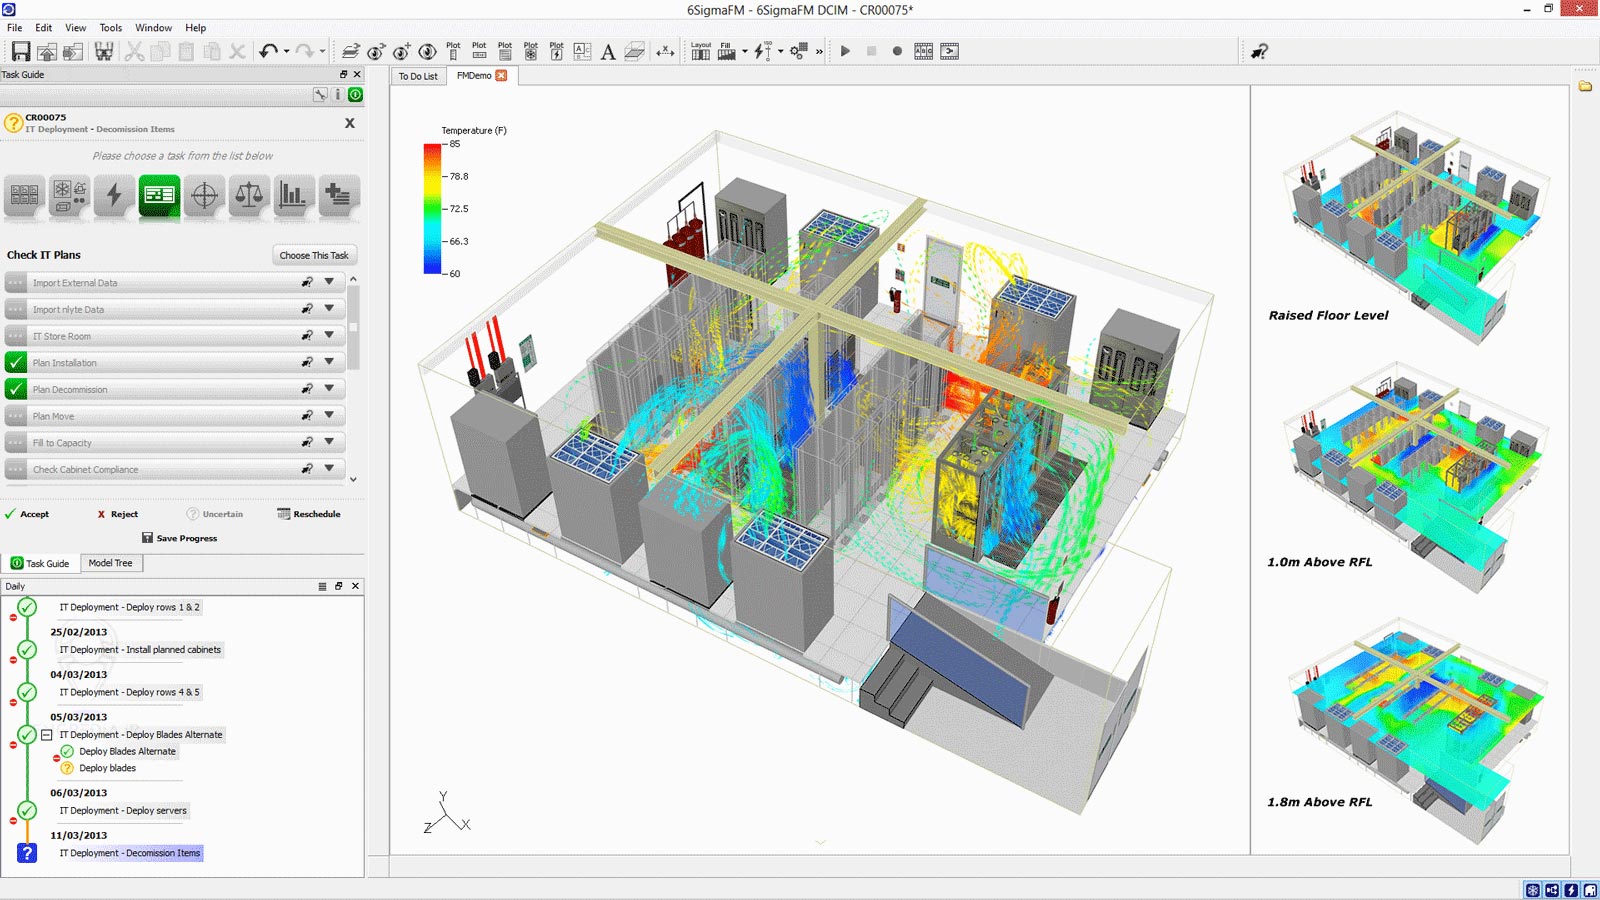Click the binoculars Find toolbar icon
This screenshot has height=900, width=1600.
coord(103,51)
